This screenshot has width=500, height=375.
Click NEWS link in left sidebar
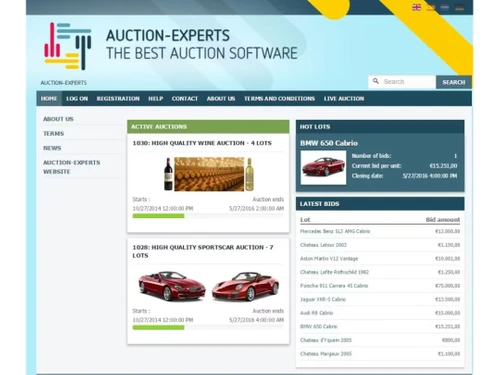(52, 148)
